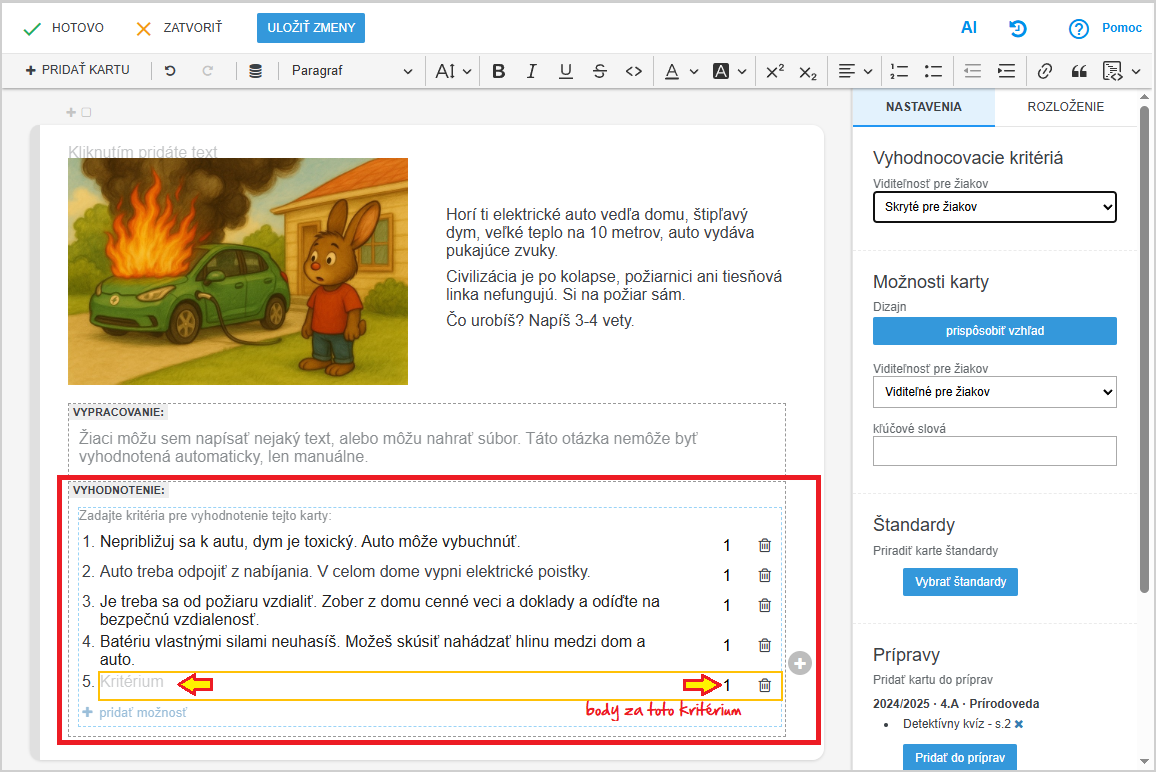Open the version history icon
Viewport: 1156px width, 772px height.
pos(1017,28)
